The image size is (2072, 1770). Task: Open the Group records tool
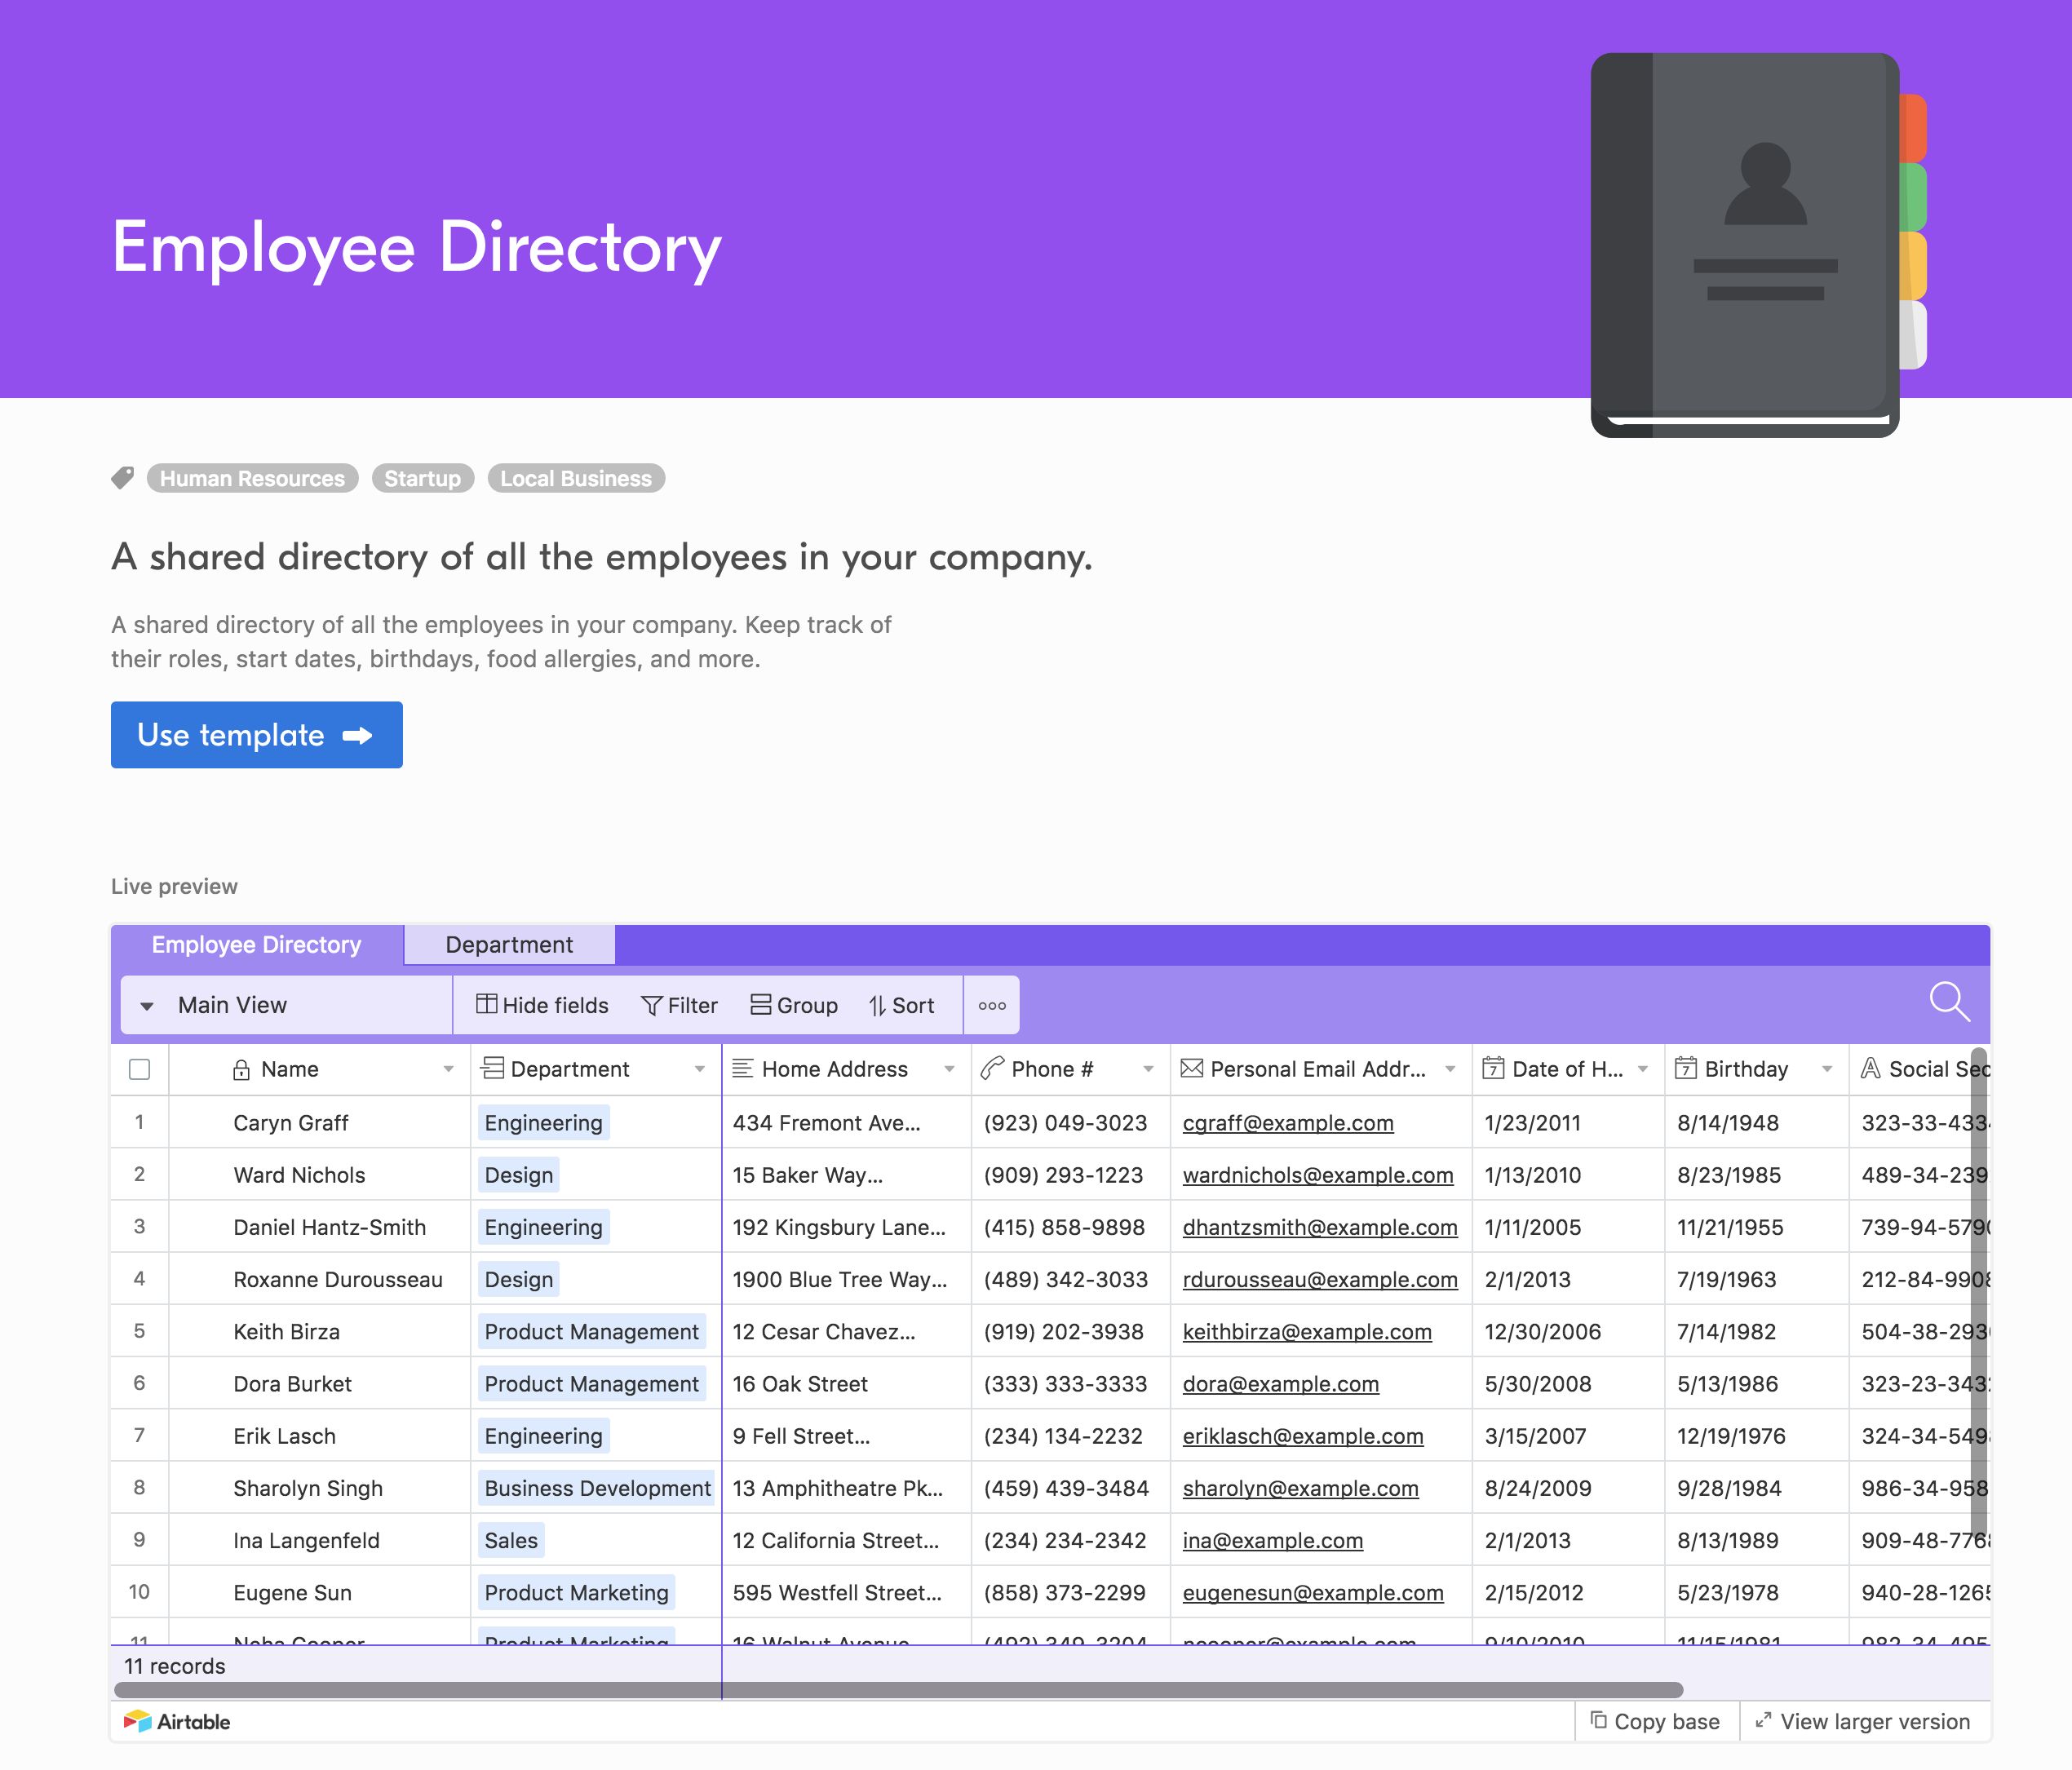pyautogui.click(x=794, y=1005)
